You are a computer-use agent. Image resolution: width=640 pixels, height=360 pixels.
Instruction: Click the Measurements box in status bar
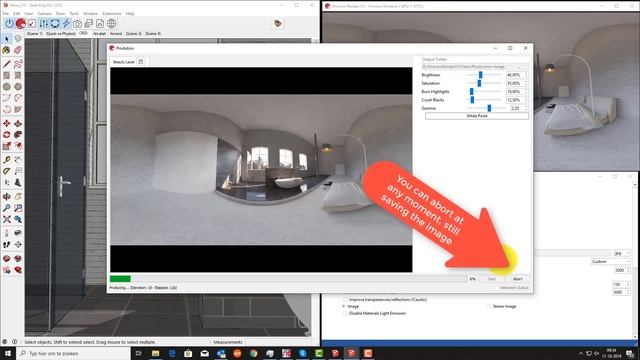[x=228, y=342]
